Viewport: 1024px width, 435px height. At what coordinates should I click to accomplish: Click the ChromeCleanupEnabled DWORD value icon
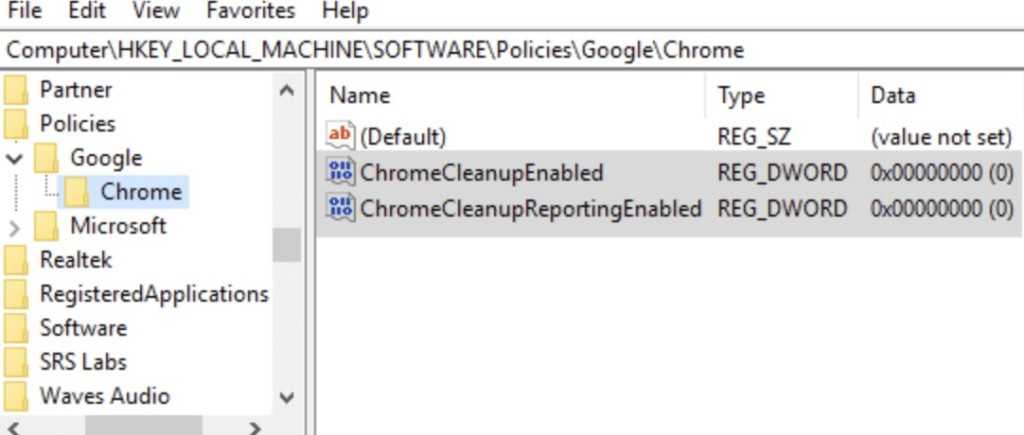pyautogui.click(x=341, y=173)
